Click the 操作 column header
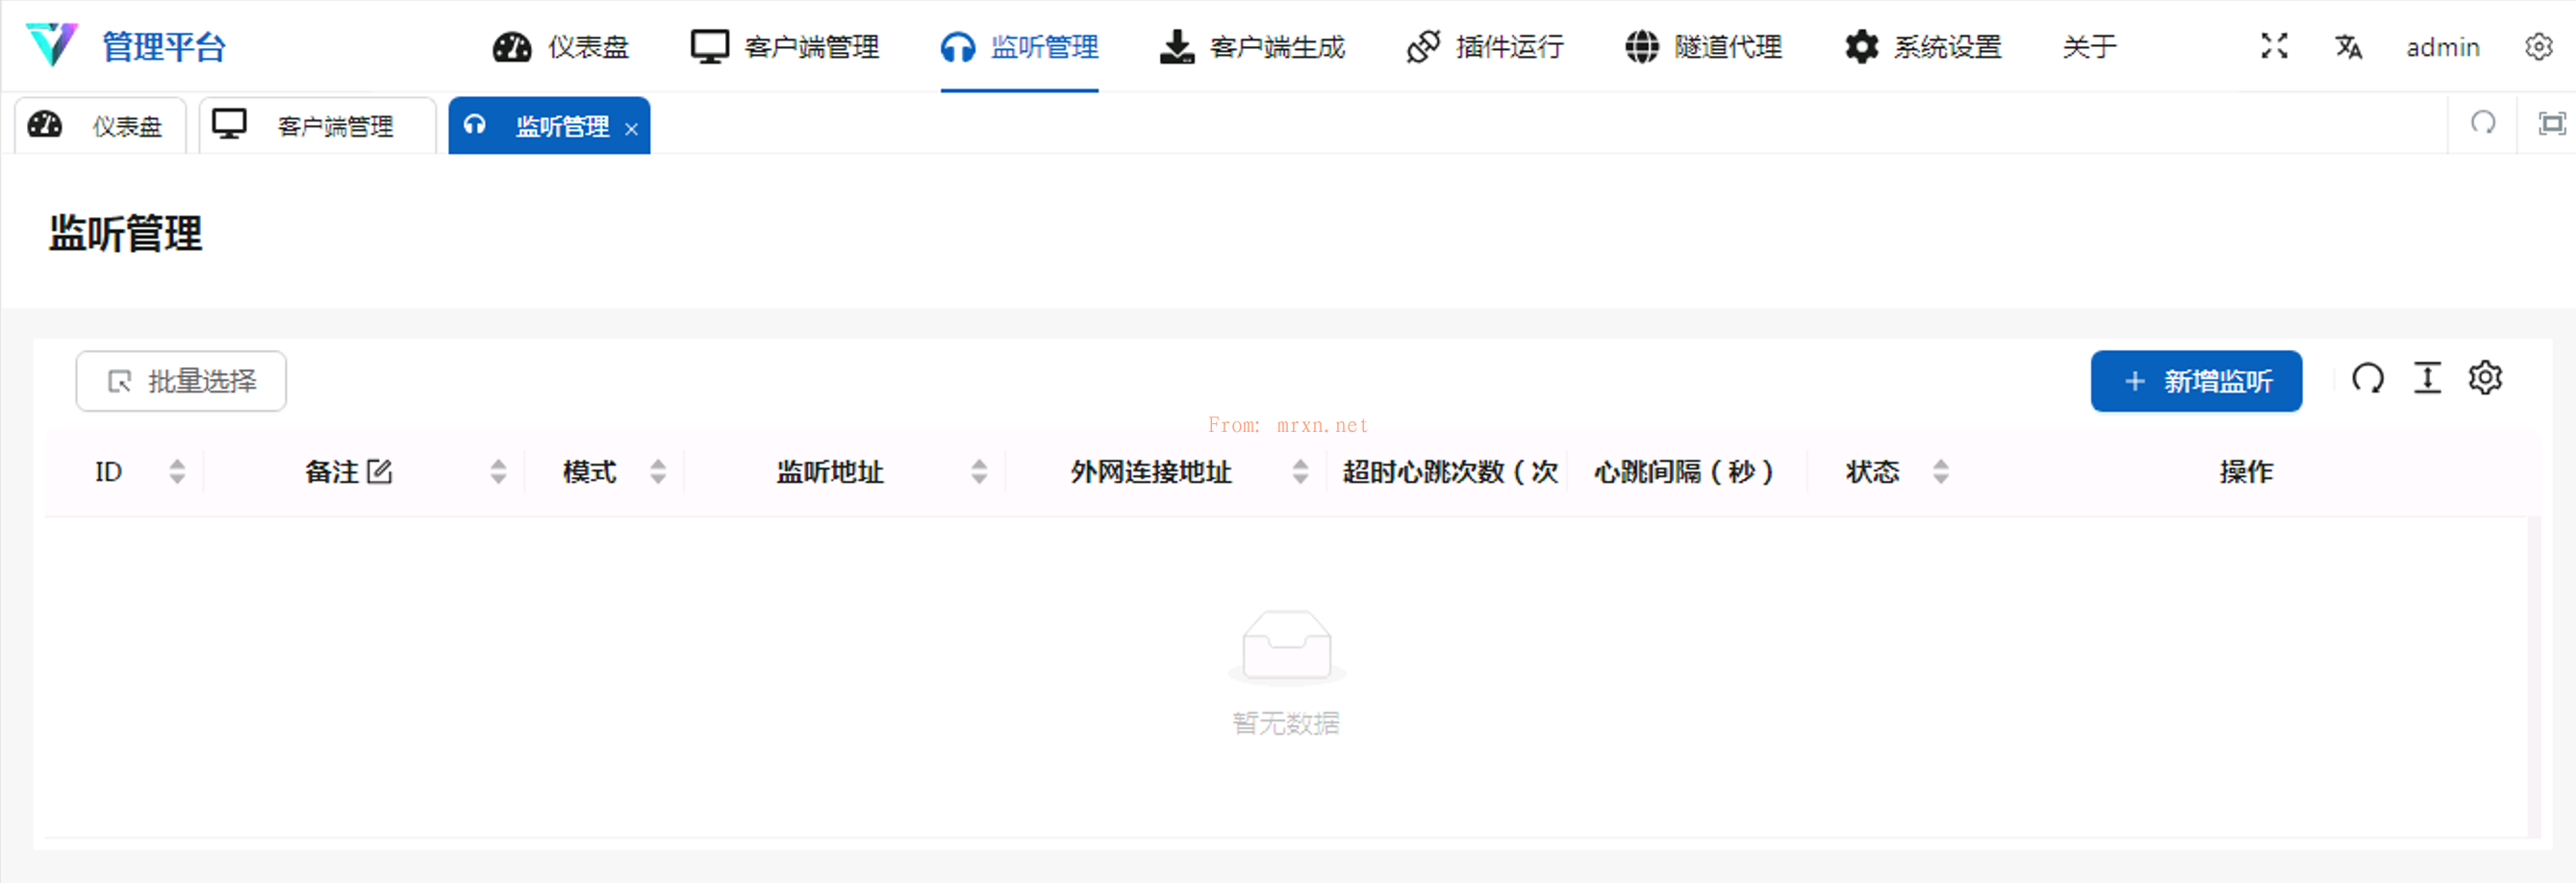2576x883 pixels. click(2246, 471)
